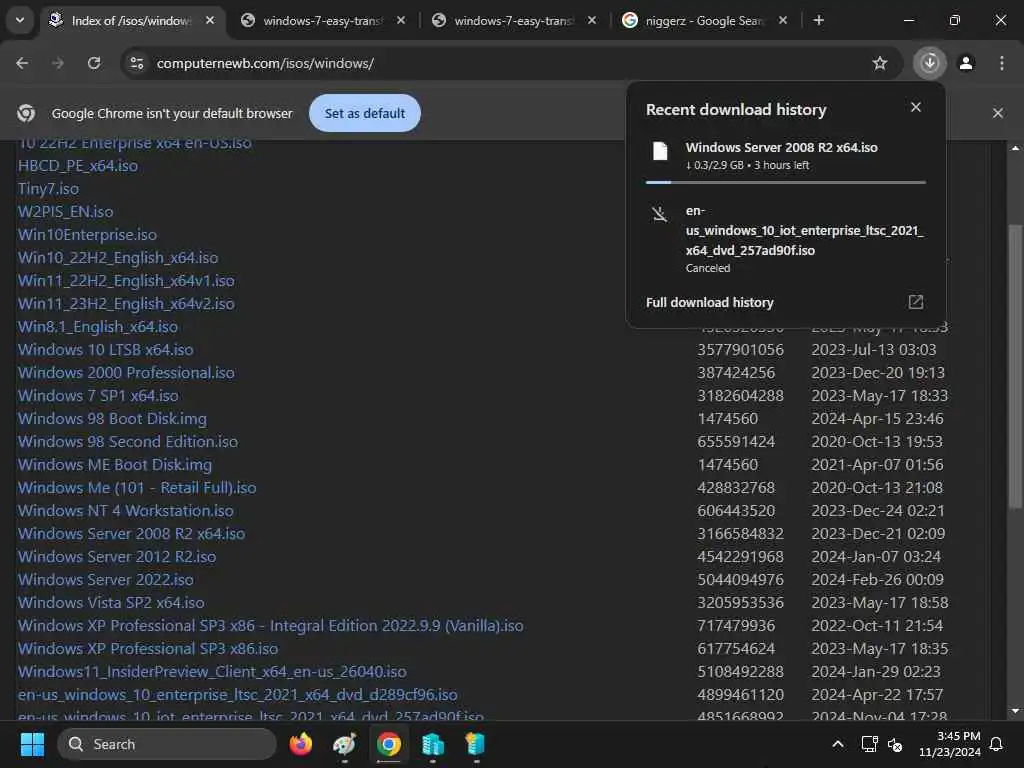Click the muted volume tray icon

895,744
